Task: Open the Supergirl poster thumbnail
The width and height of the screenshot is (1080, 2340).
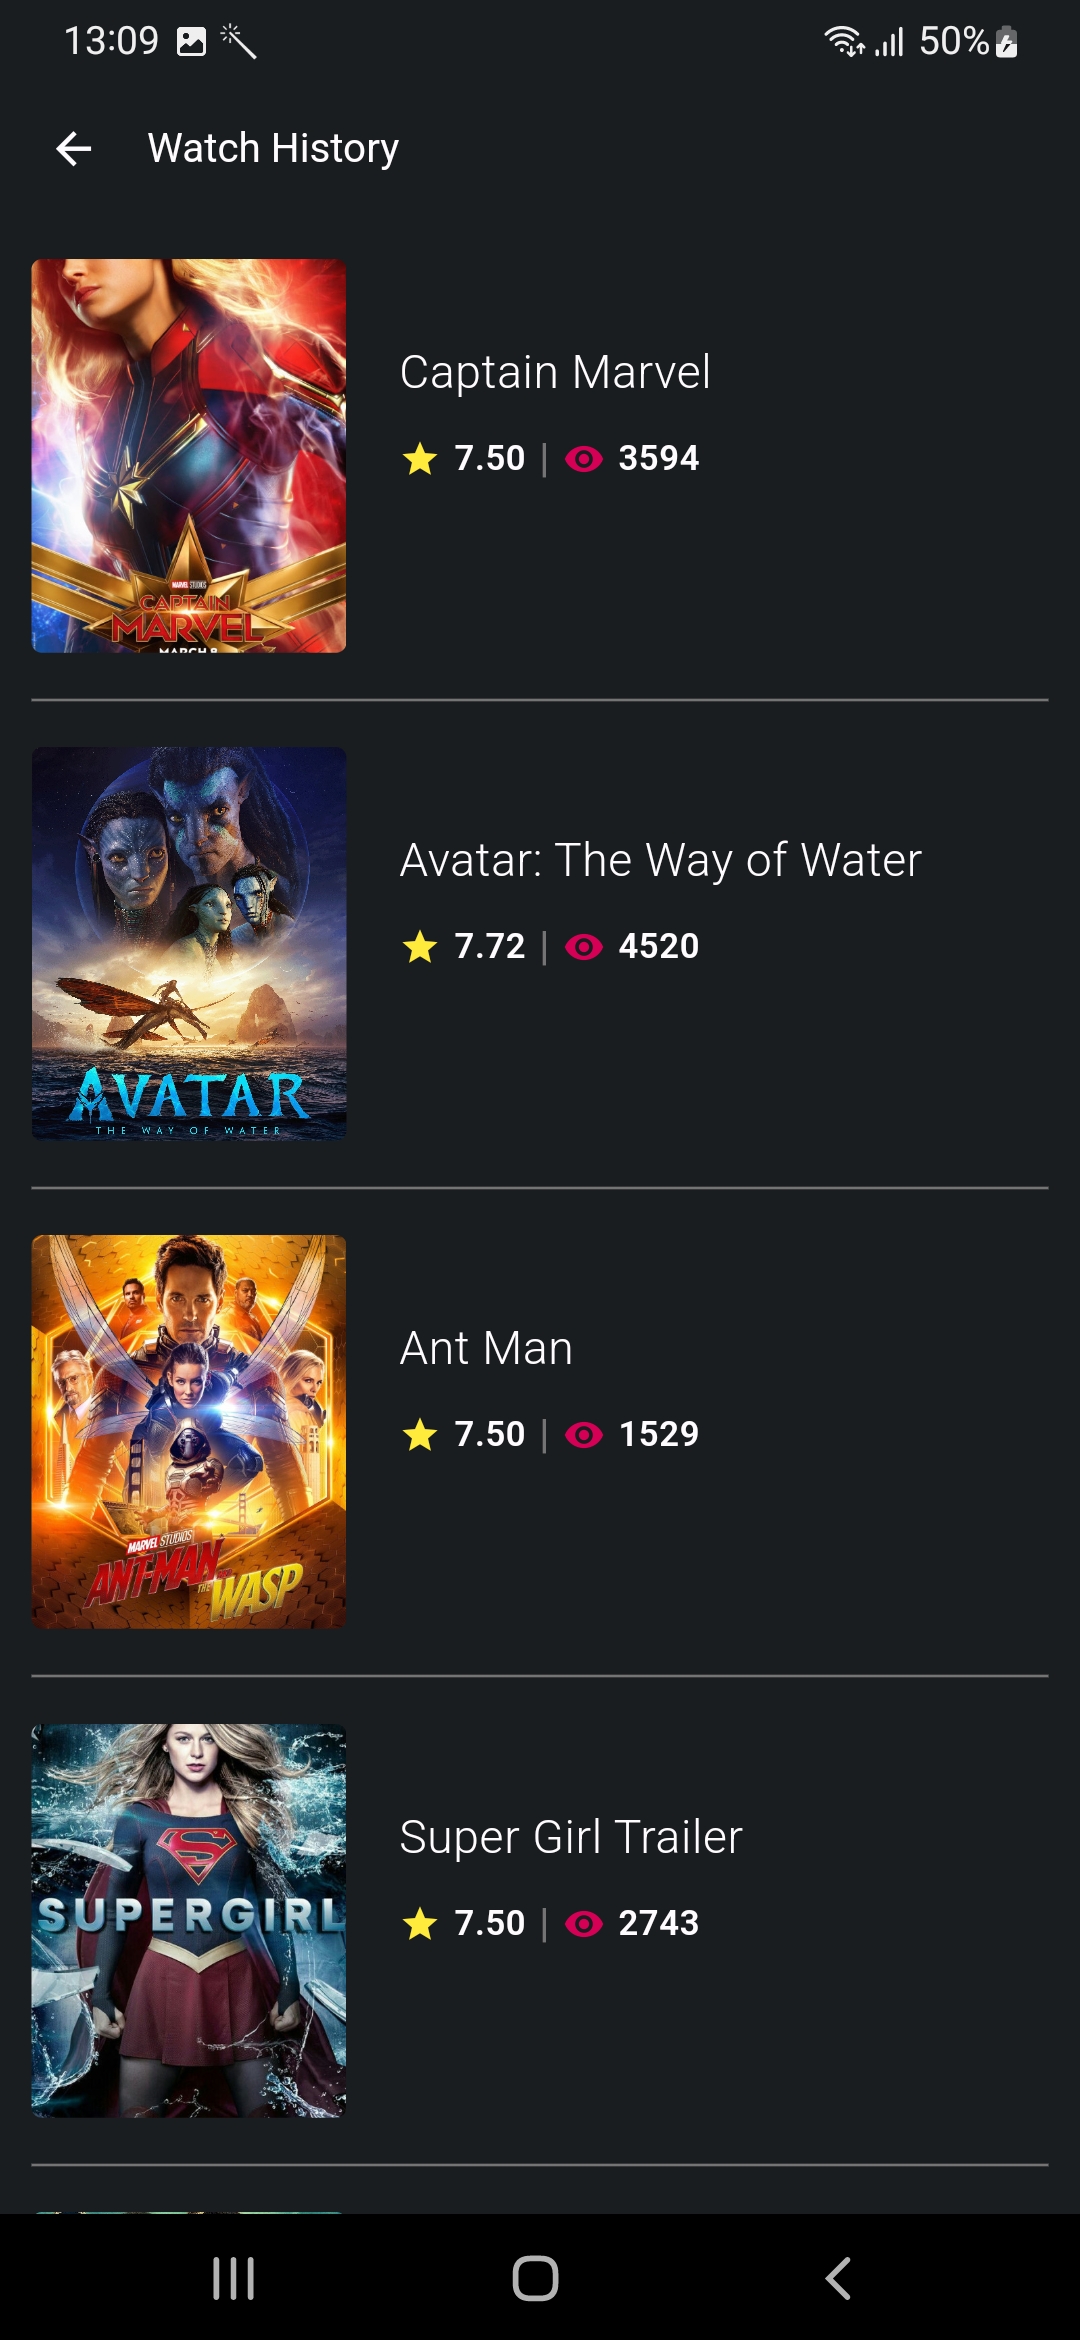Action: pos(189,1920)
